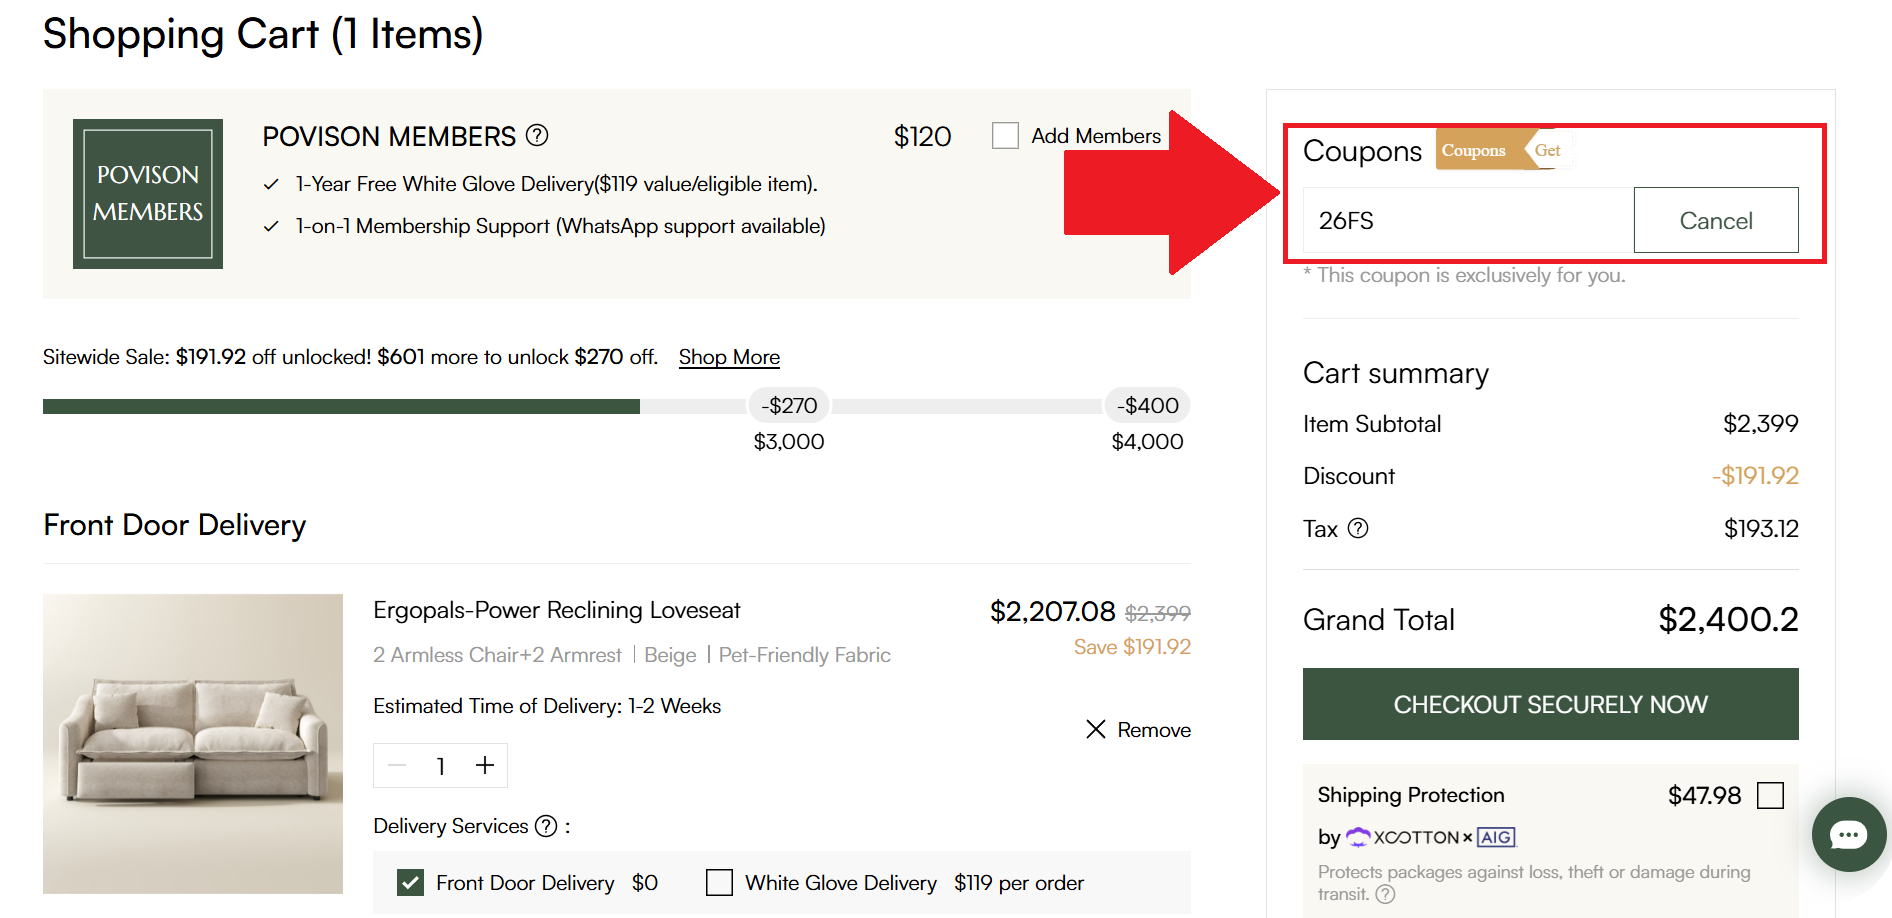Click the Estimated Time of Delivery text

[547, 706]
